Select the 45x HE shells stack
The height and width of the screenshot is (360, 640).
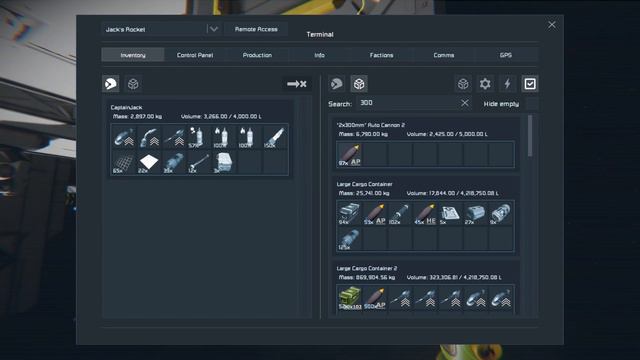(x=425, y=213)
